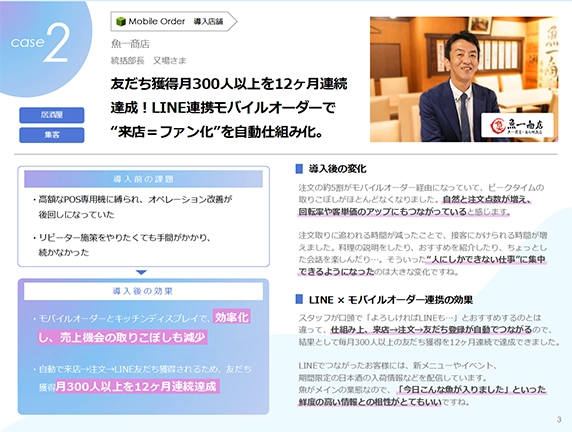Click underlined 自然と注文点数が増え、
This screenshot has height=432, width=572.
487,200
